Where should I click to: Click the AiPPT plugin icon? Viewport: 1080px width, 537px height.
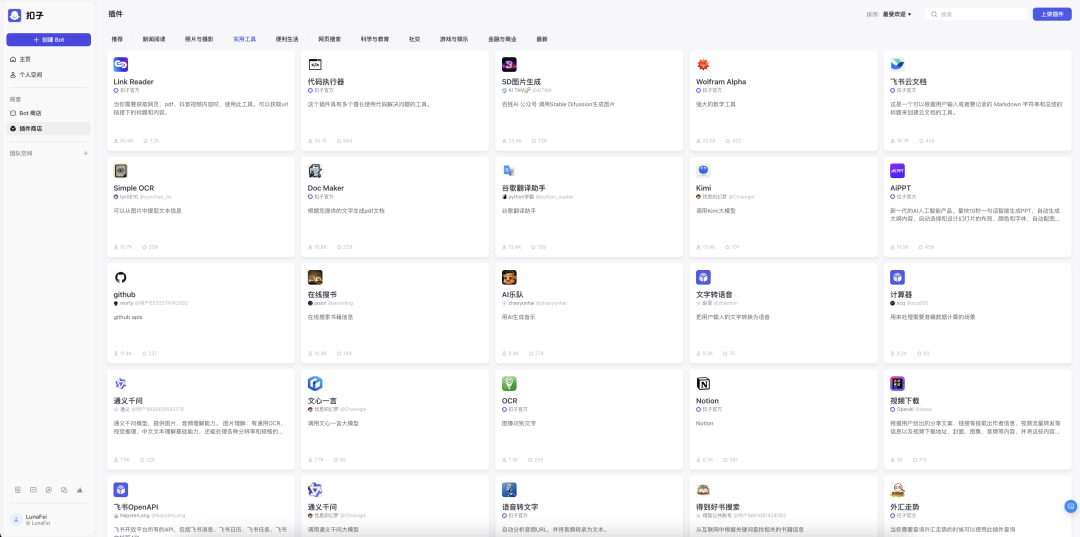[x=897, y=171]
